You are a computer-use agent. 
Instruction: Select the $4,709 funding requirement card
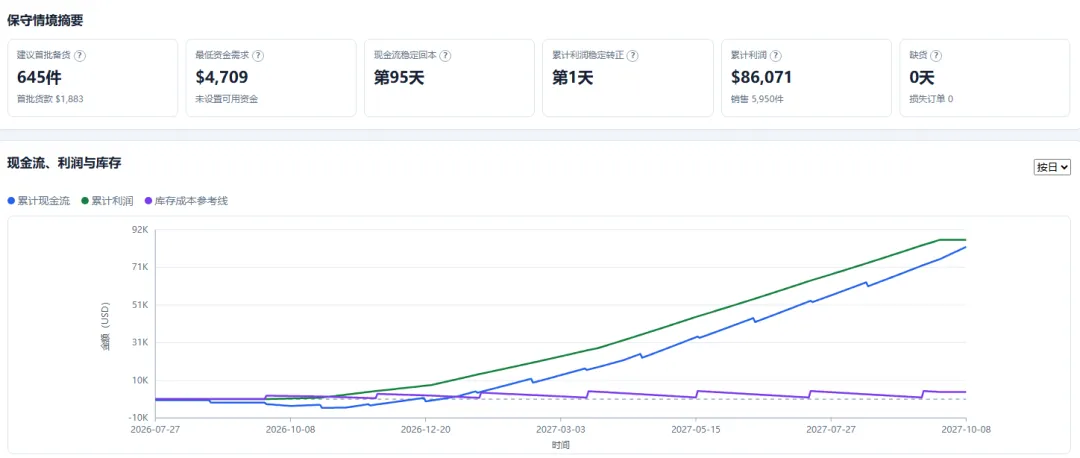pyautogui.click(x=271, y=78)
